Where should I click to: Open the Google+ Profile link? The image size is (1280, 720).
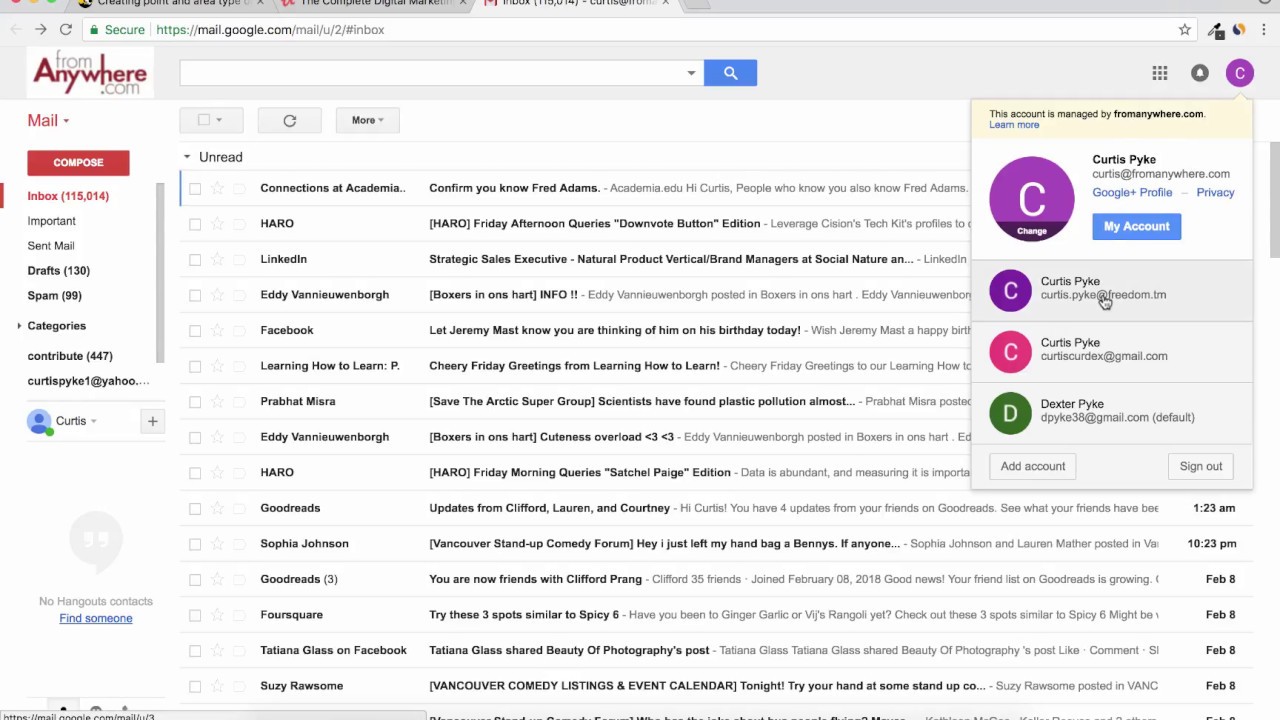tap(1132, 193)
